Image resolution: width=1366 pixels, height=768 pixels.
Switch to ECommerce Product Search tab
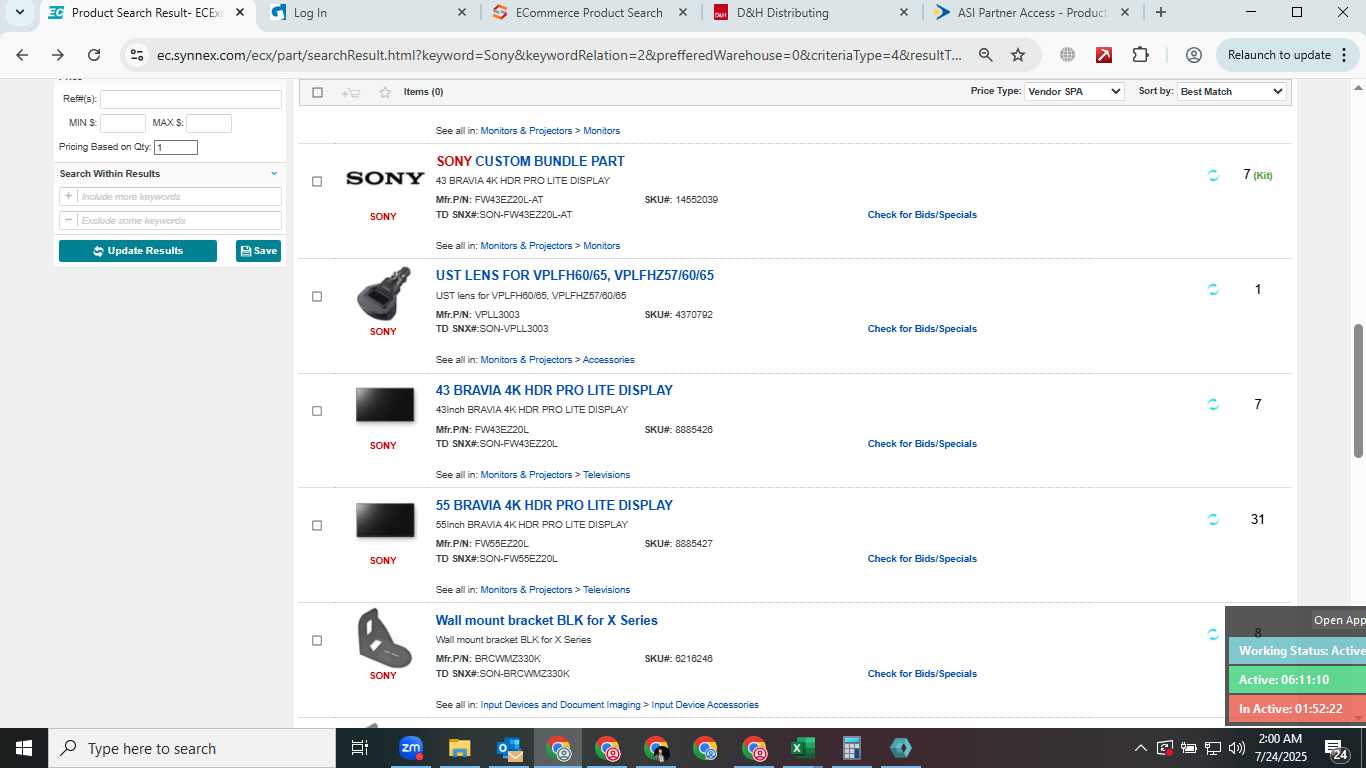[590, 13]
